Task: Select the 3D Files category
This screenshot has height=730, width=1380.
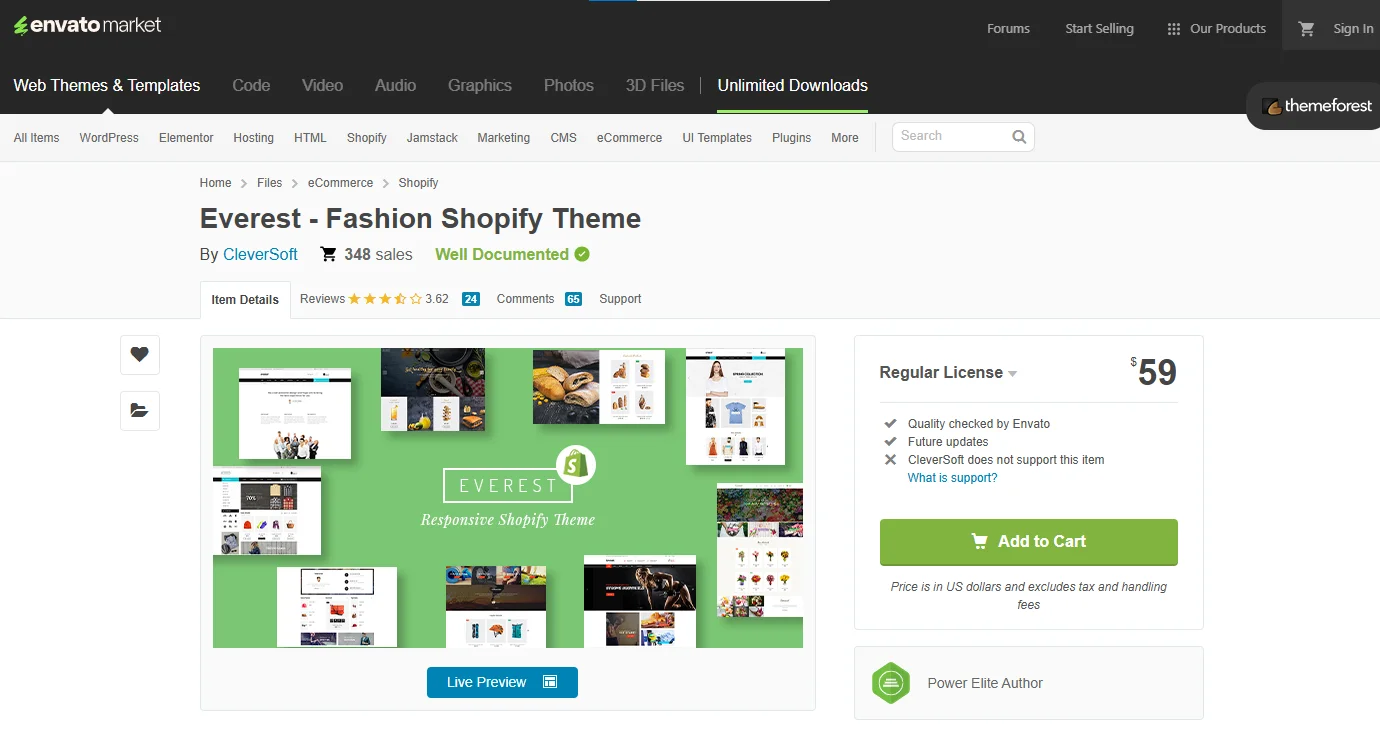Action: coord(655,86)
